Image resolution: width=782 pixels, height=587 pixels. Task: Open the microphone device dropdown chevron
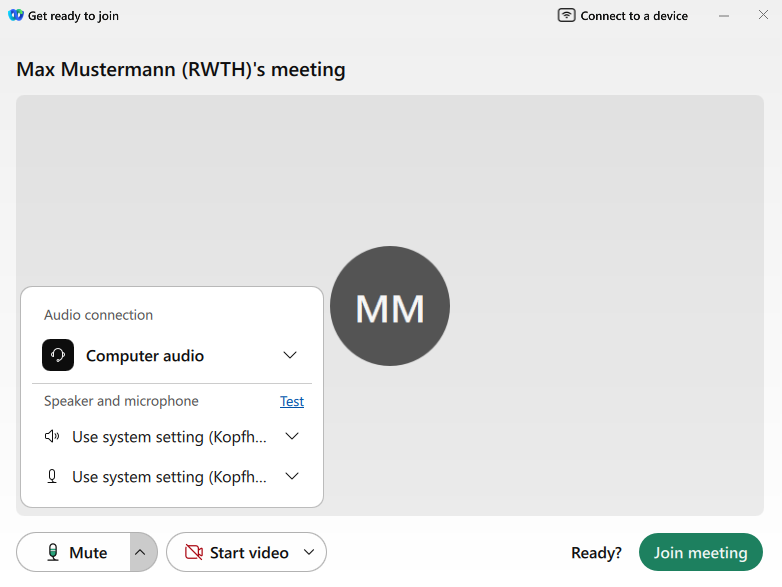tap(292, 477)
